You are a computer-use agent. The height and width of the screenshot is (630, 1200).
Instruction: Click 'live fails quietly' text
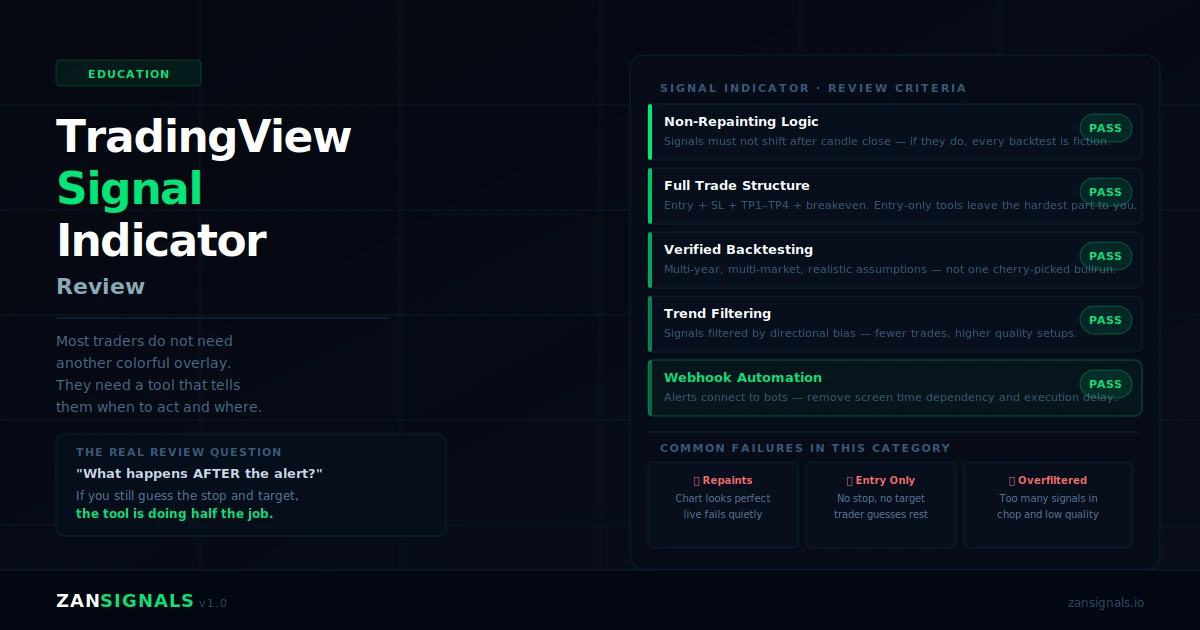(x=723, y=514)
